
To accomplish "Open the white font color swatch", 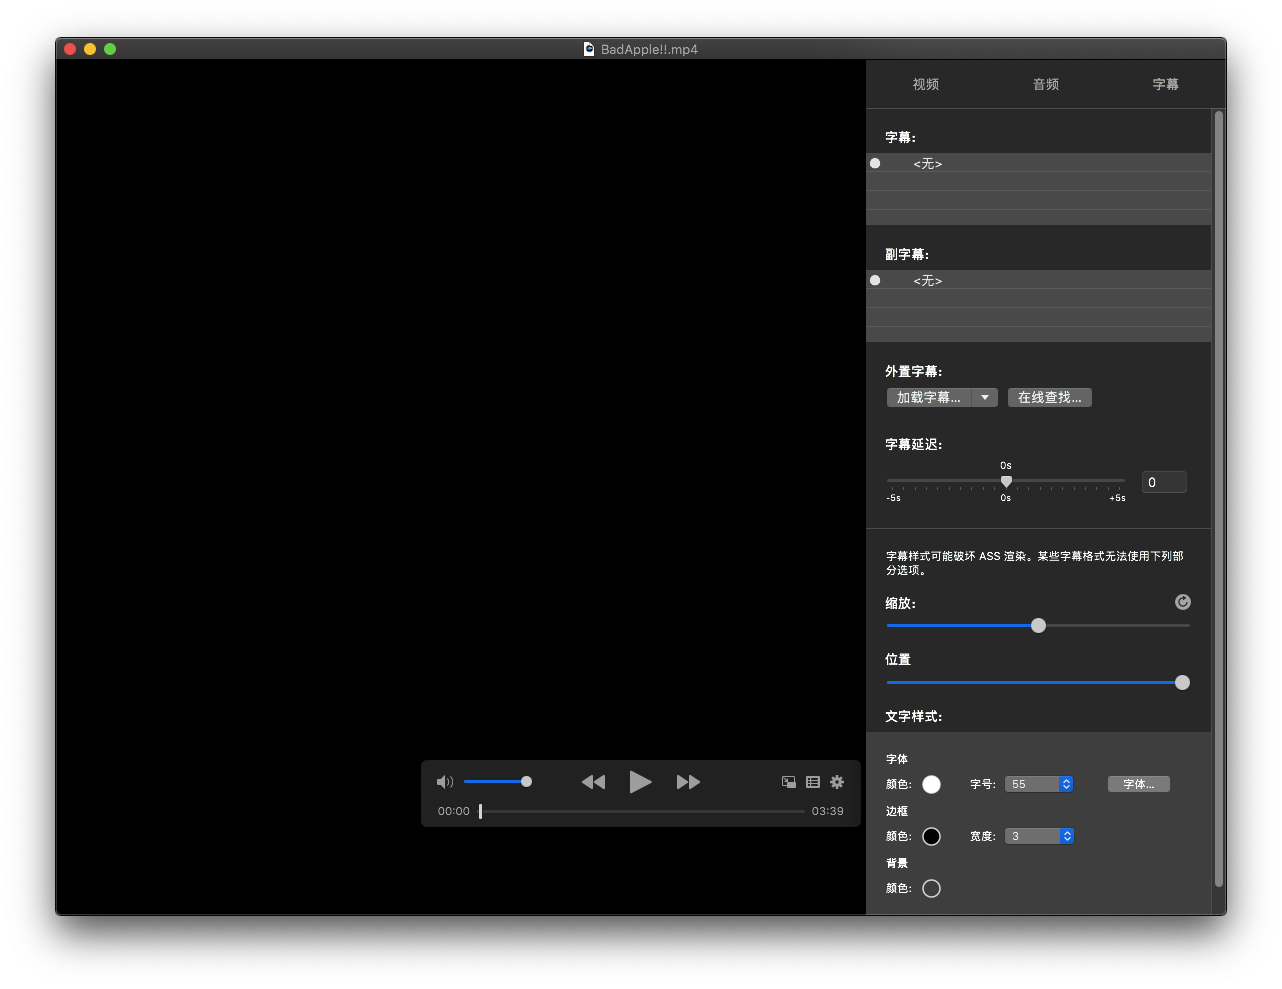I will (x=931, y=784).
